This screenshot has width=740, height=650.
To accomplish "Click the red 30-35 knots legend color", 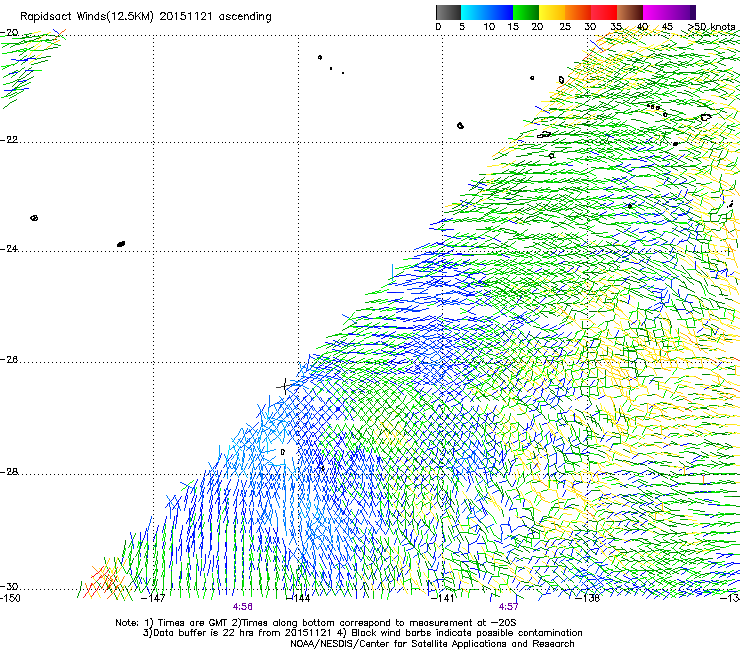I will pos(604,12).
